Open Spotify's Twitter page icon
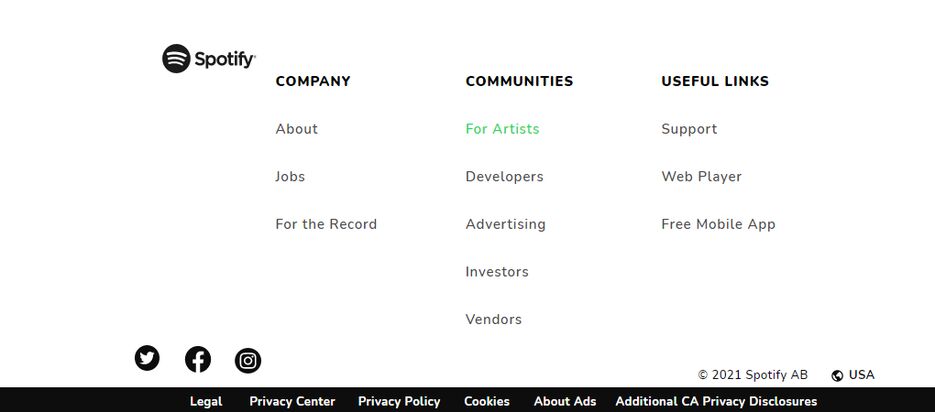The width and height of the screenshot is (935, 412). 147,358
